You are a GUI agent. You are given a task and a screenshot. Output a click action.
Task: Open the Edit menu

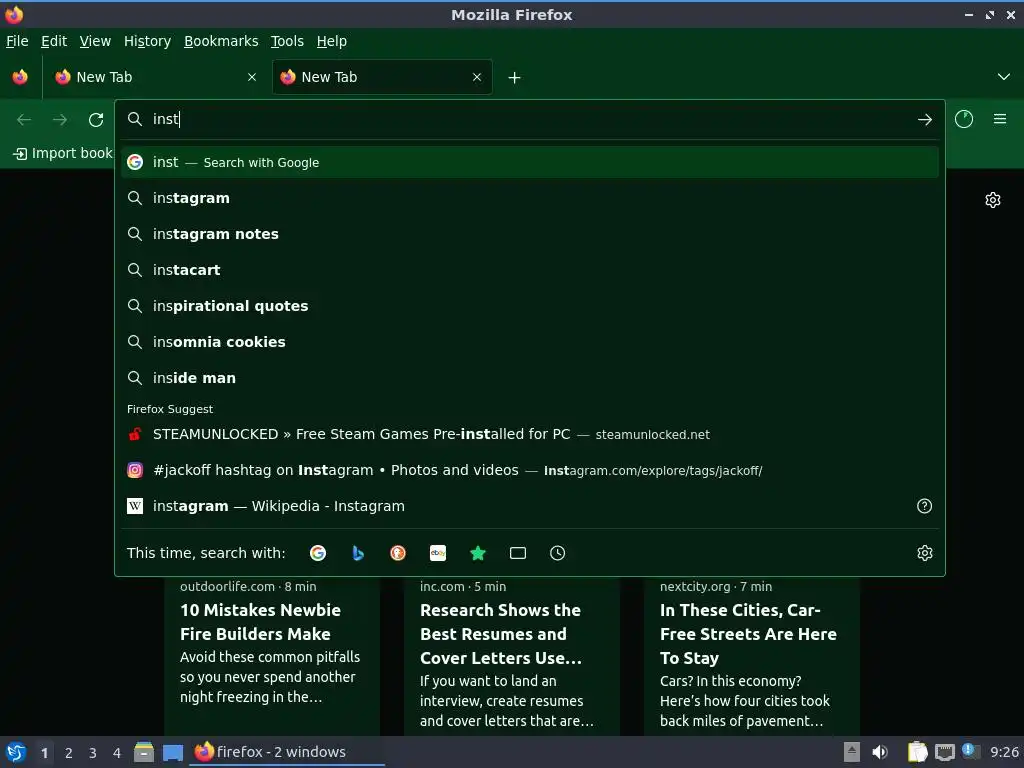(x=54, y=41)
